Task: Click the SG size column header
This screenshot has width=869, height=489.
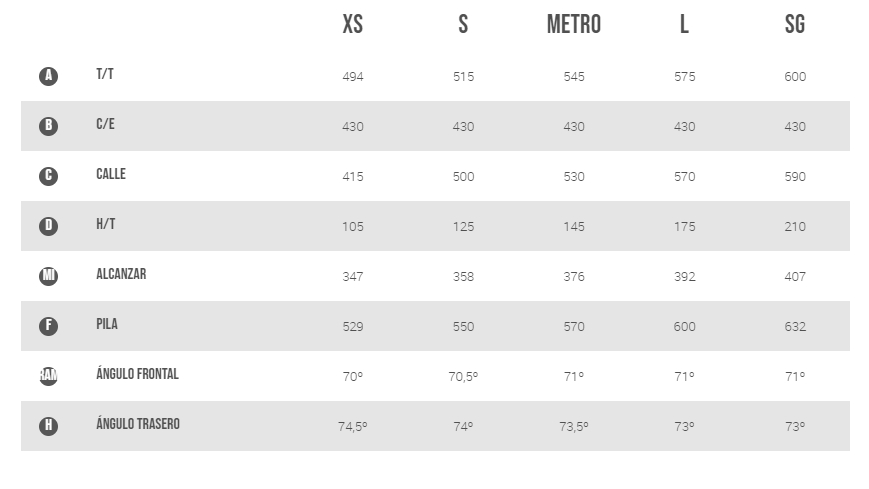Action: (795, 24)
